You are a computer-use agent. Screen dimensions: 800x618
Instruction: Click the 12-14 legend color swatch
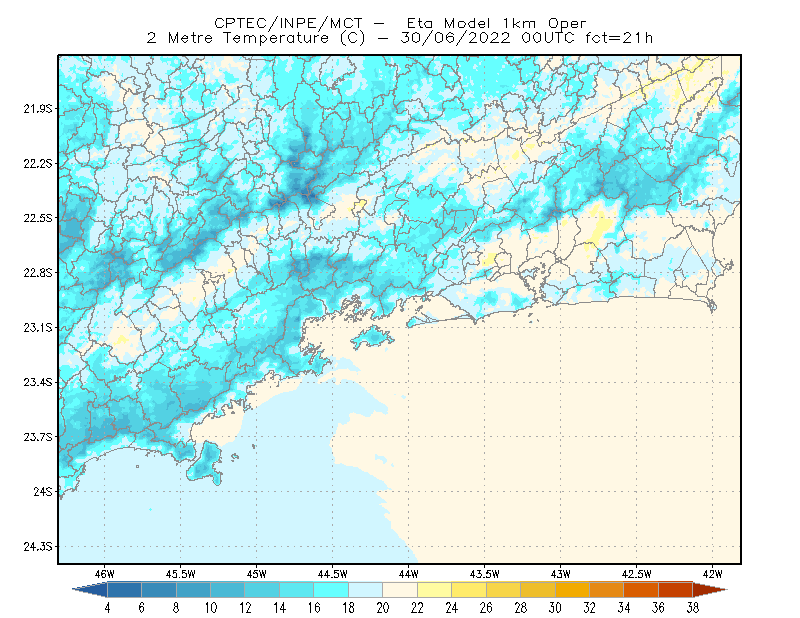[262, 590]
